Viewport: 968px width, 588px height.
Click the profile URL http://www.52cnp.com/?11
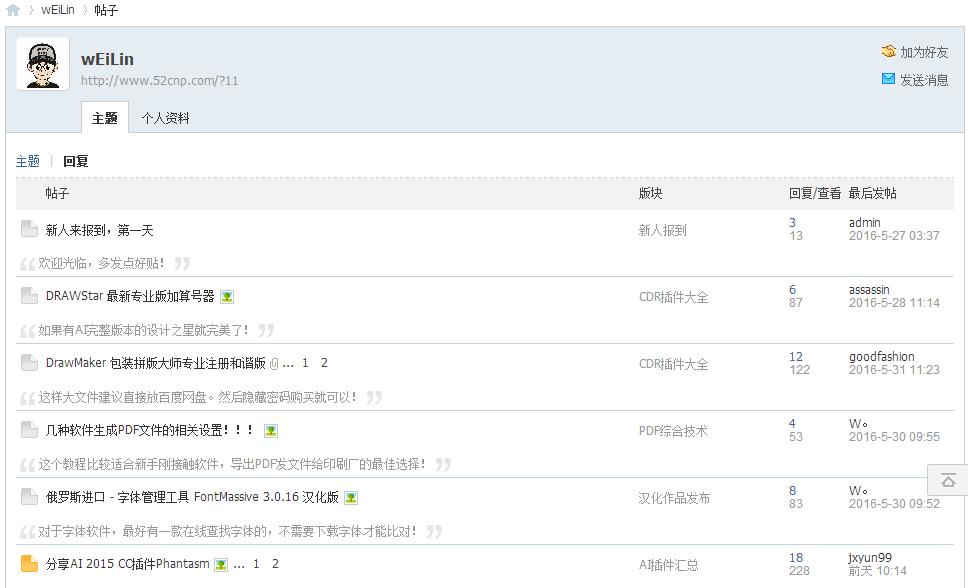(159, 80)
